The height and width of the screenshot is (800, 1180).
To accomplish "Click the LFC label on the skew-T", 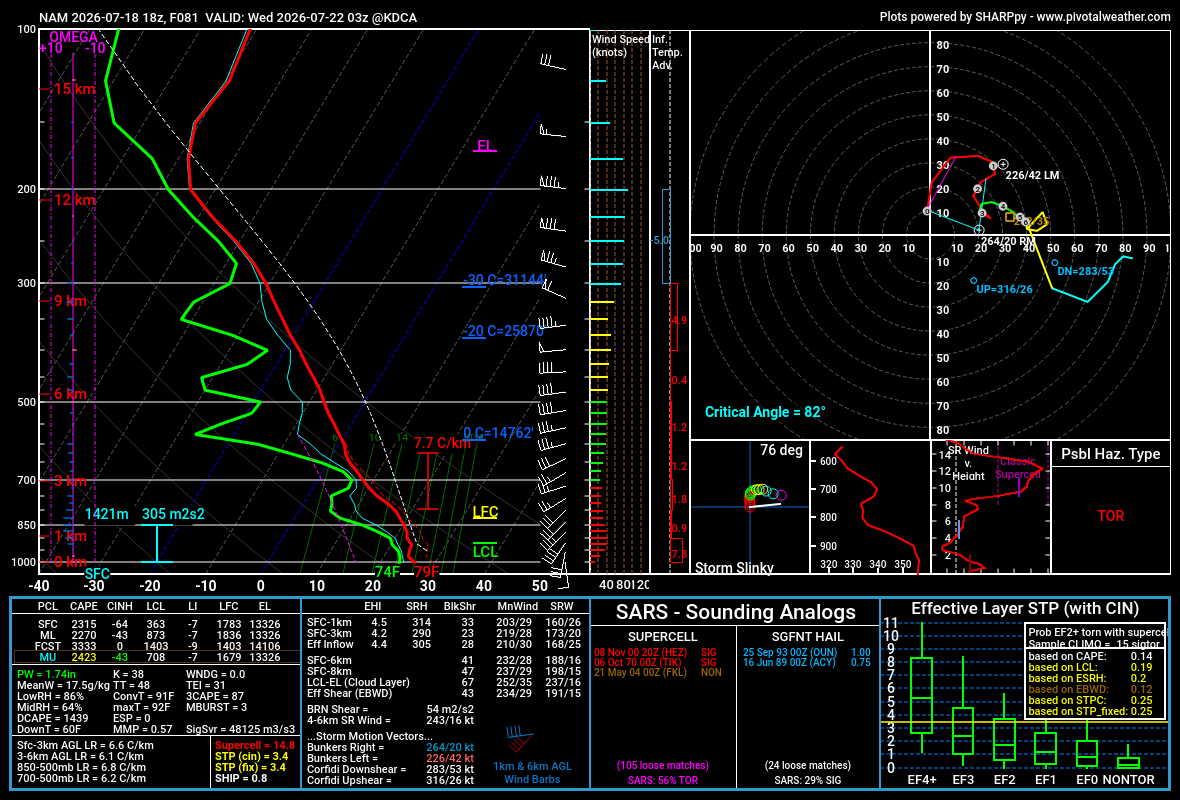I will pos(485,513).
